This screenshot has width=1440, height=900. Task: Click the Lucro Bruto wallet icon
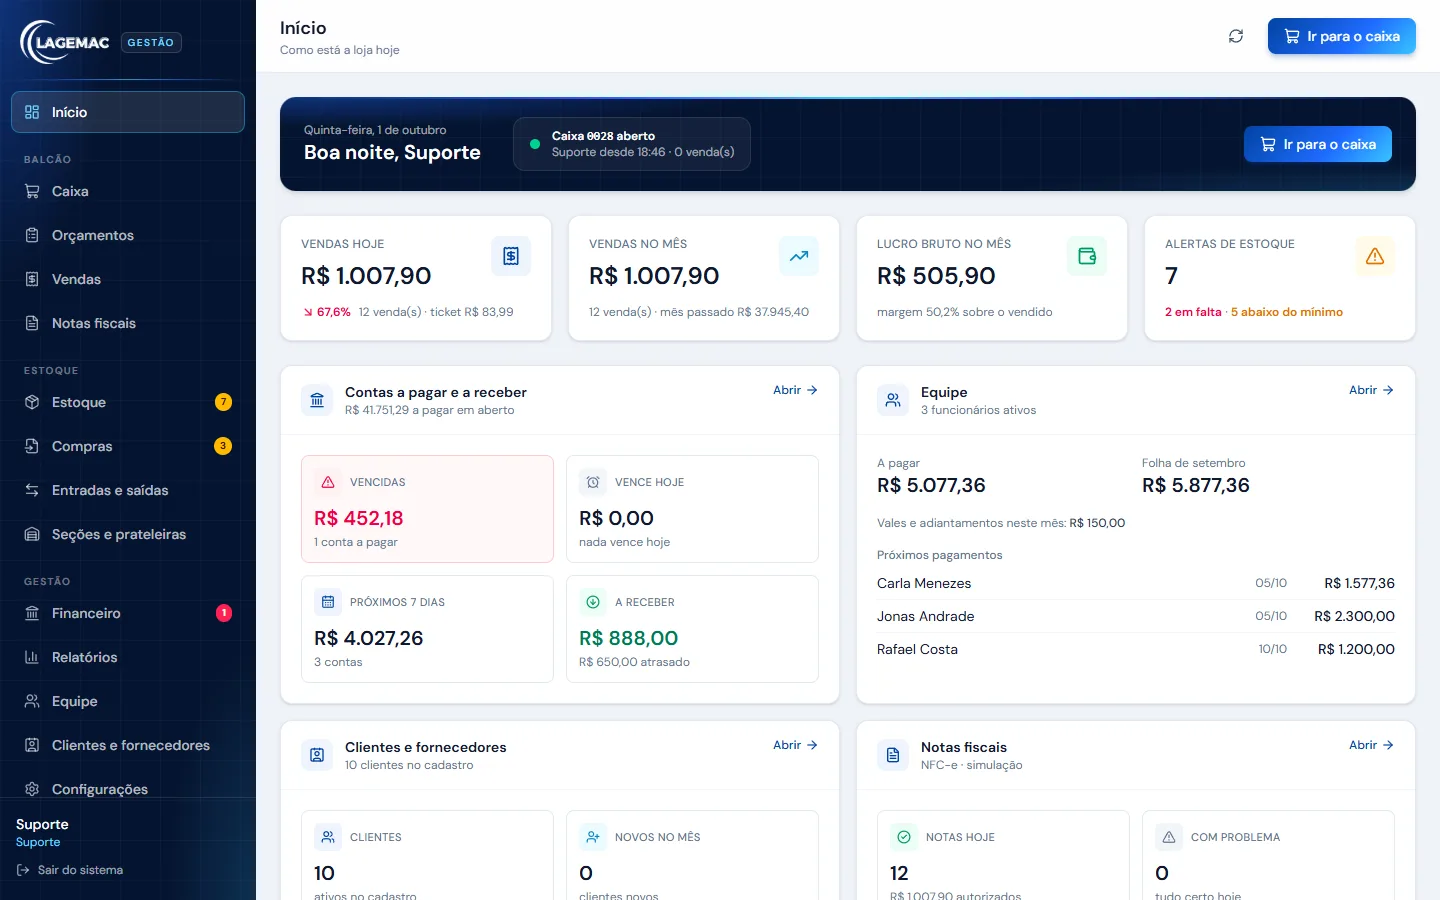pos(1087,256)
